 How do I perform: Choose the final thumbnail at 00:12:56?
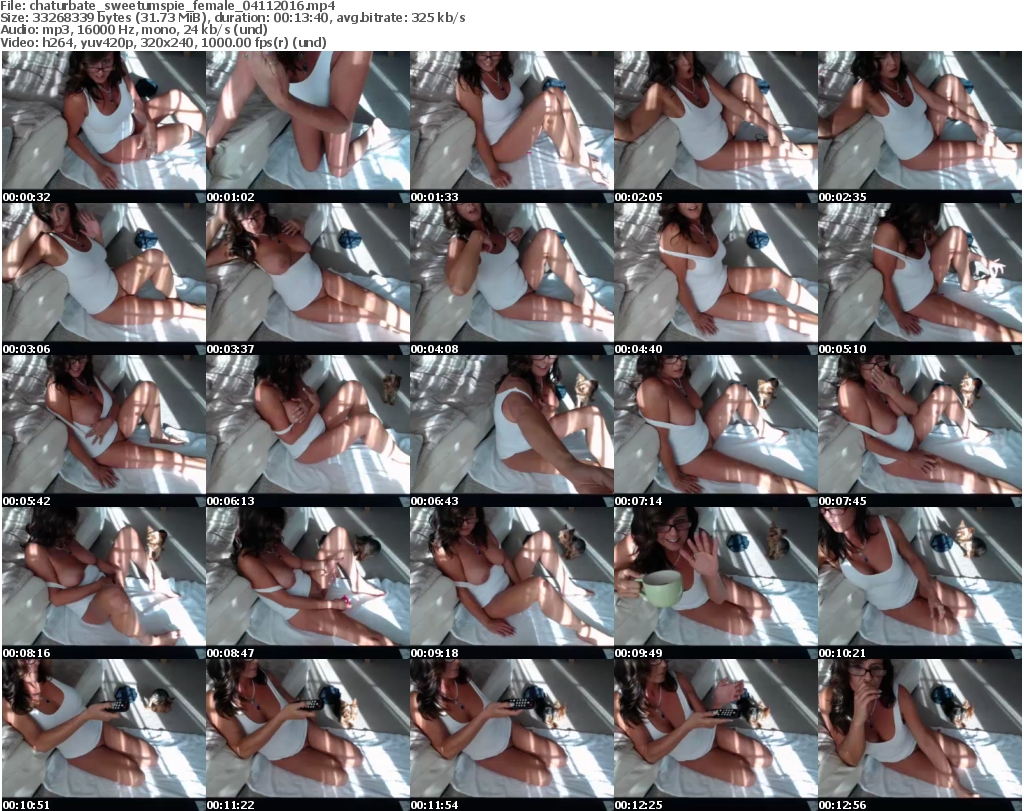pos(920,735)
